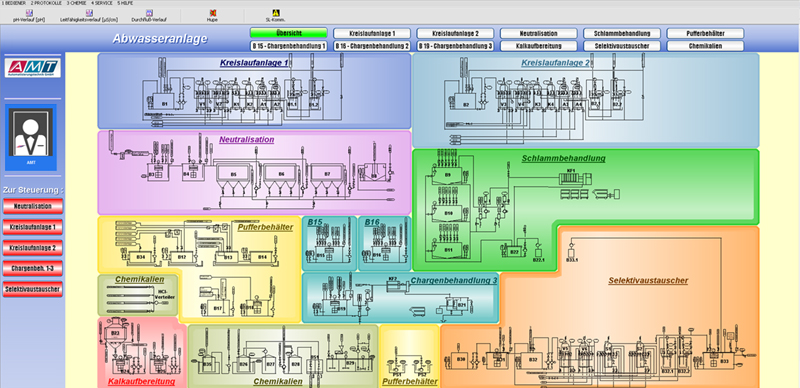Click the Hupe horn icon

point(212,13)
